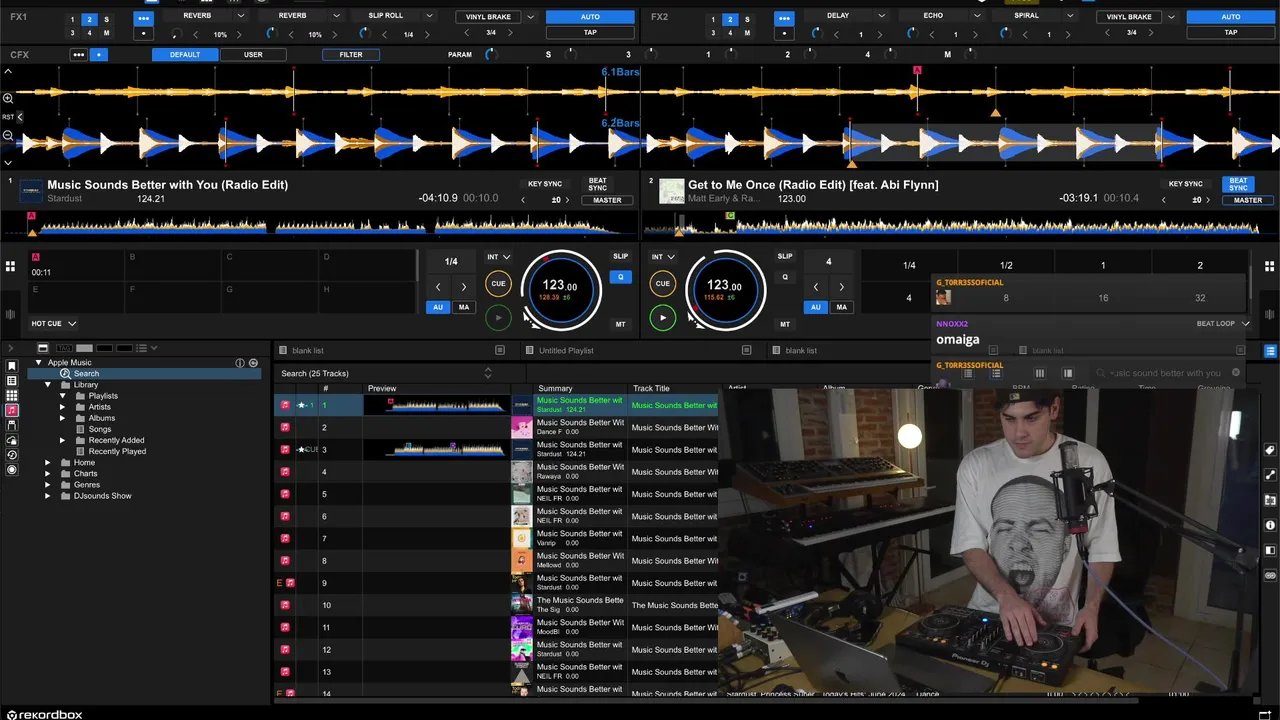Screen dimensions: 1280x720
Task: Click the deck 1 master tempo MT button
Action: pos(620,324)
